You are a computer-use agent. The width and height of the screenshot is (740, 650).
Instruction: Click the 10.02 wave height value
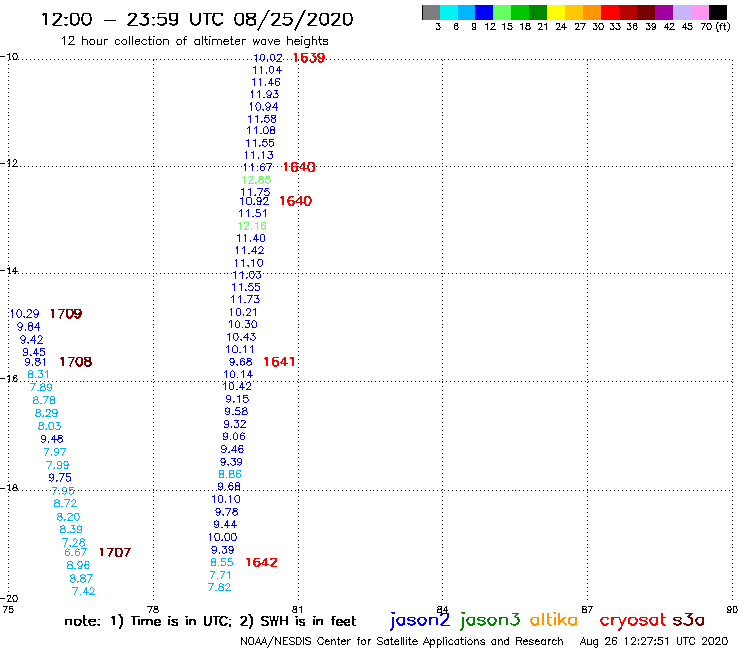[x=268, y=58]
